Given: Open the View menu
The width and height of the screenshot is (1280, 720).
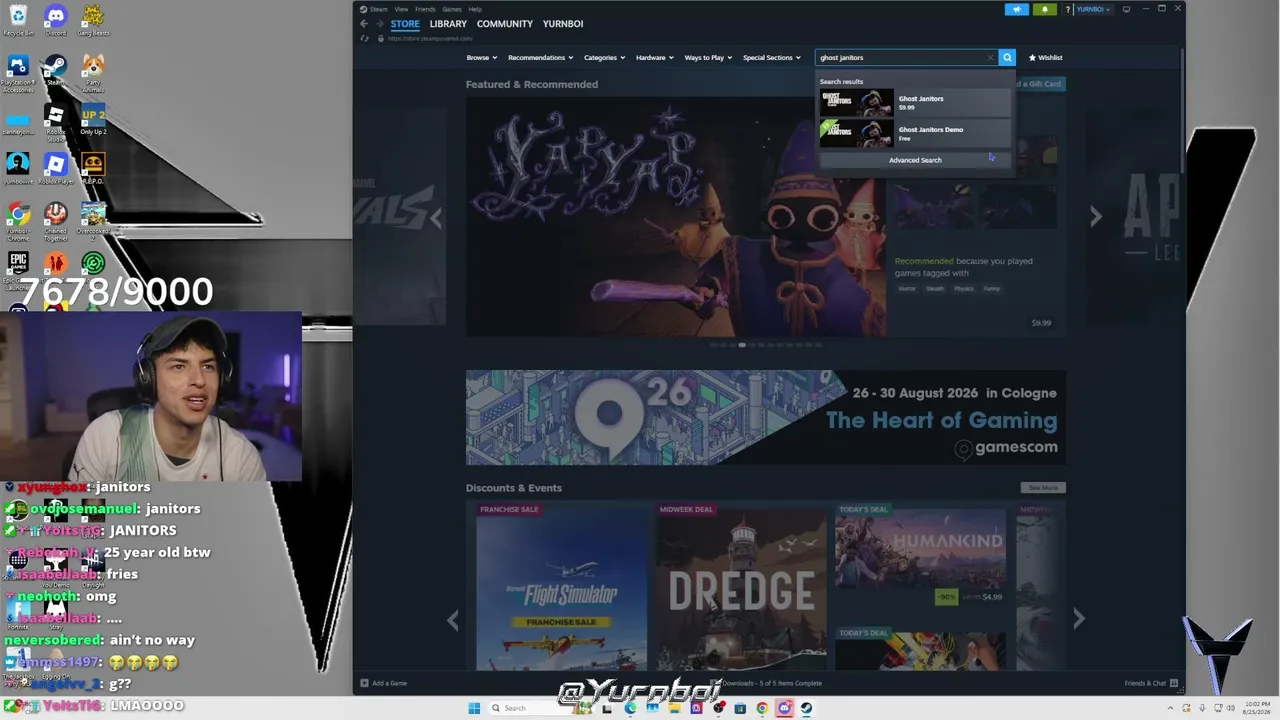Looking at the screenshot, I should pos(401,9).
